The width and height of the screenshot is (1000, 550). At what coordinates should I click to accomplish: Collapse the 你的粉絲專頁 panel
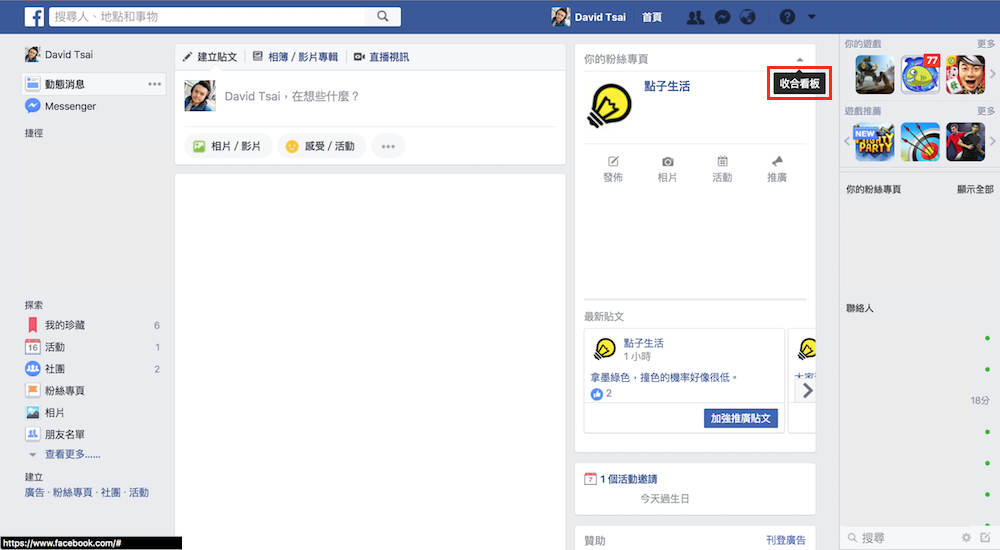pos(799,60)
